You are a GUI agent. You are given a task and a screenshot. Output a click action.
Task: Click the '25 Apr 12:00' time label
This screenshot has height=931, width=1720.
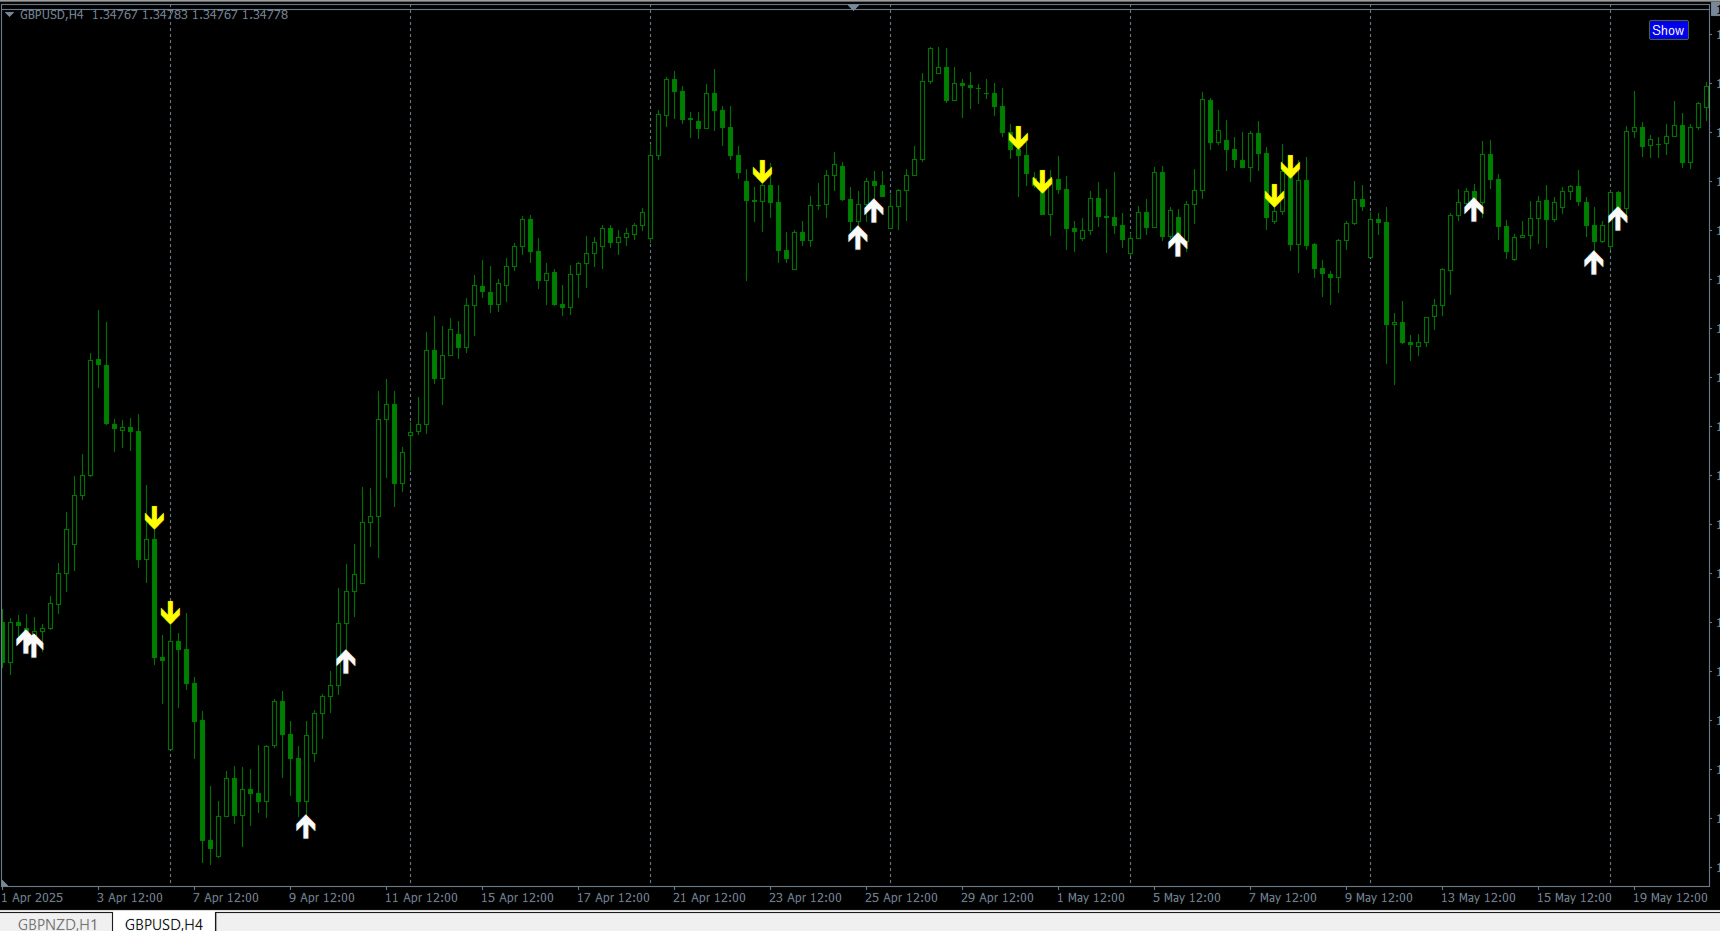(x=901, y=898)
